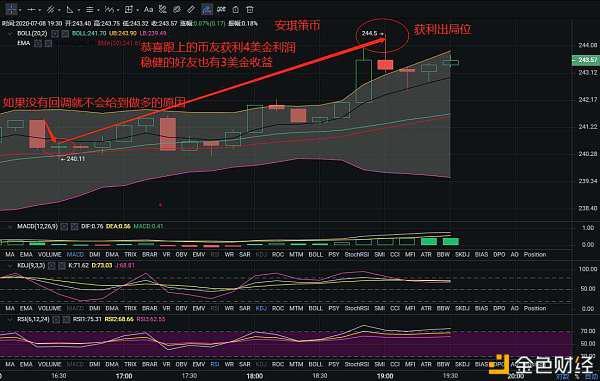Select the rectangle grid drawing tool
Viewport: 600px width, 381px height.
click(129, 9)
